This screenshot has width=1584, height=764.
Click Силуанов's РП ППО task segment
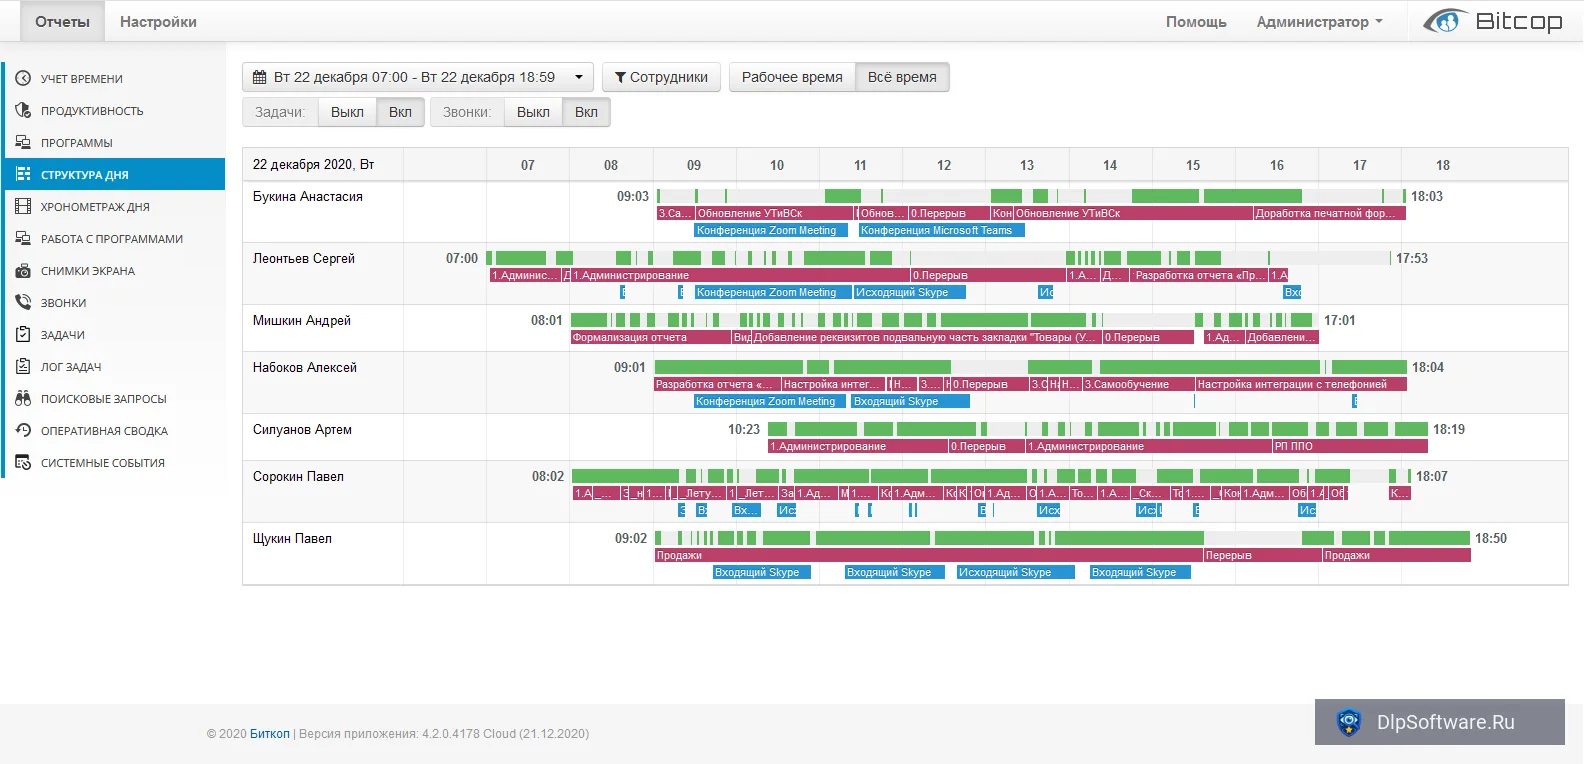click(1350, 446)
